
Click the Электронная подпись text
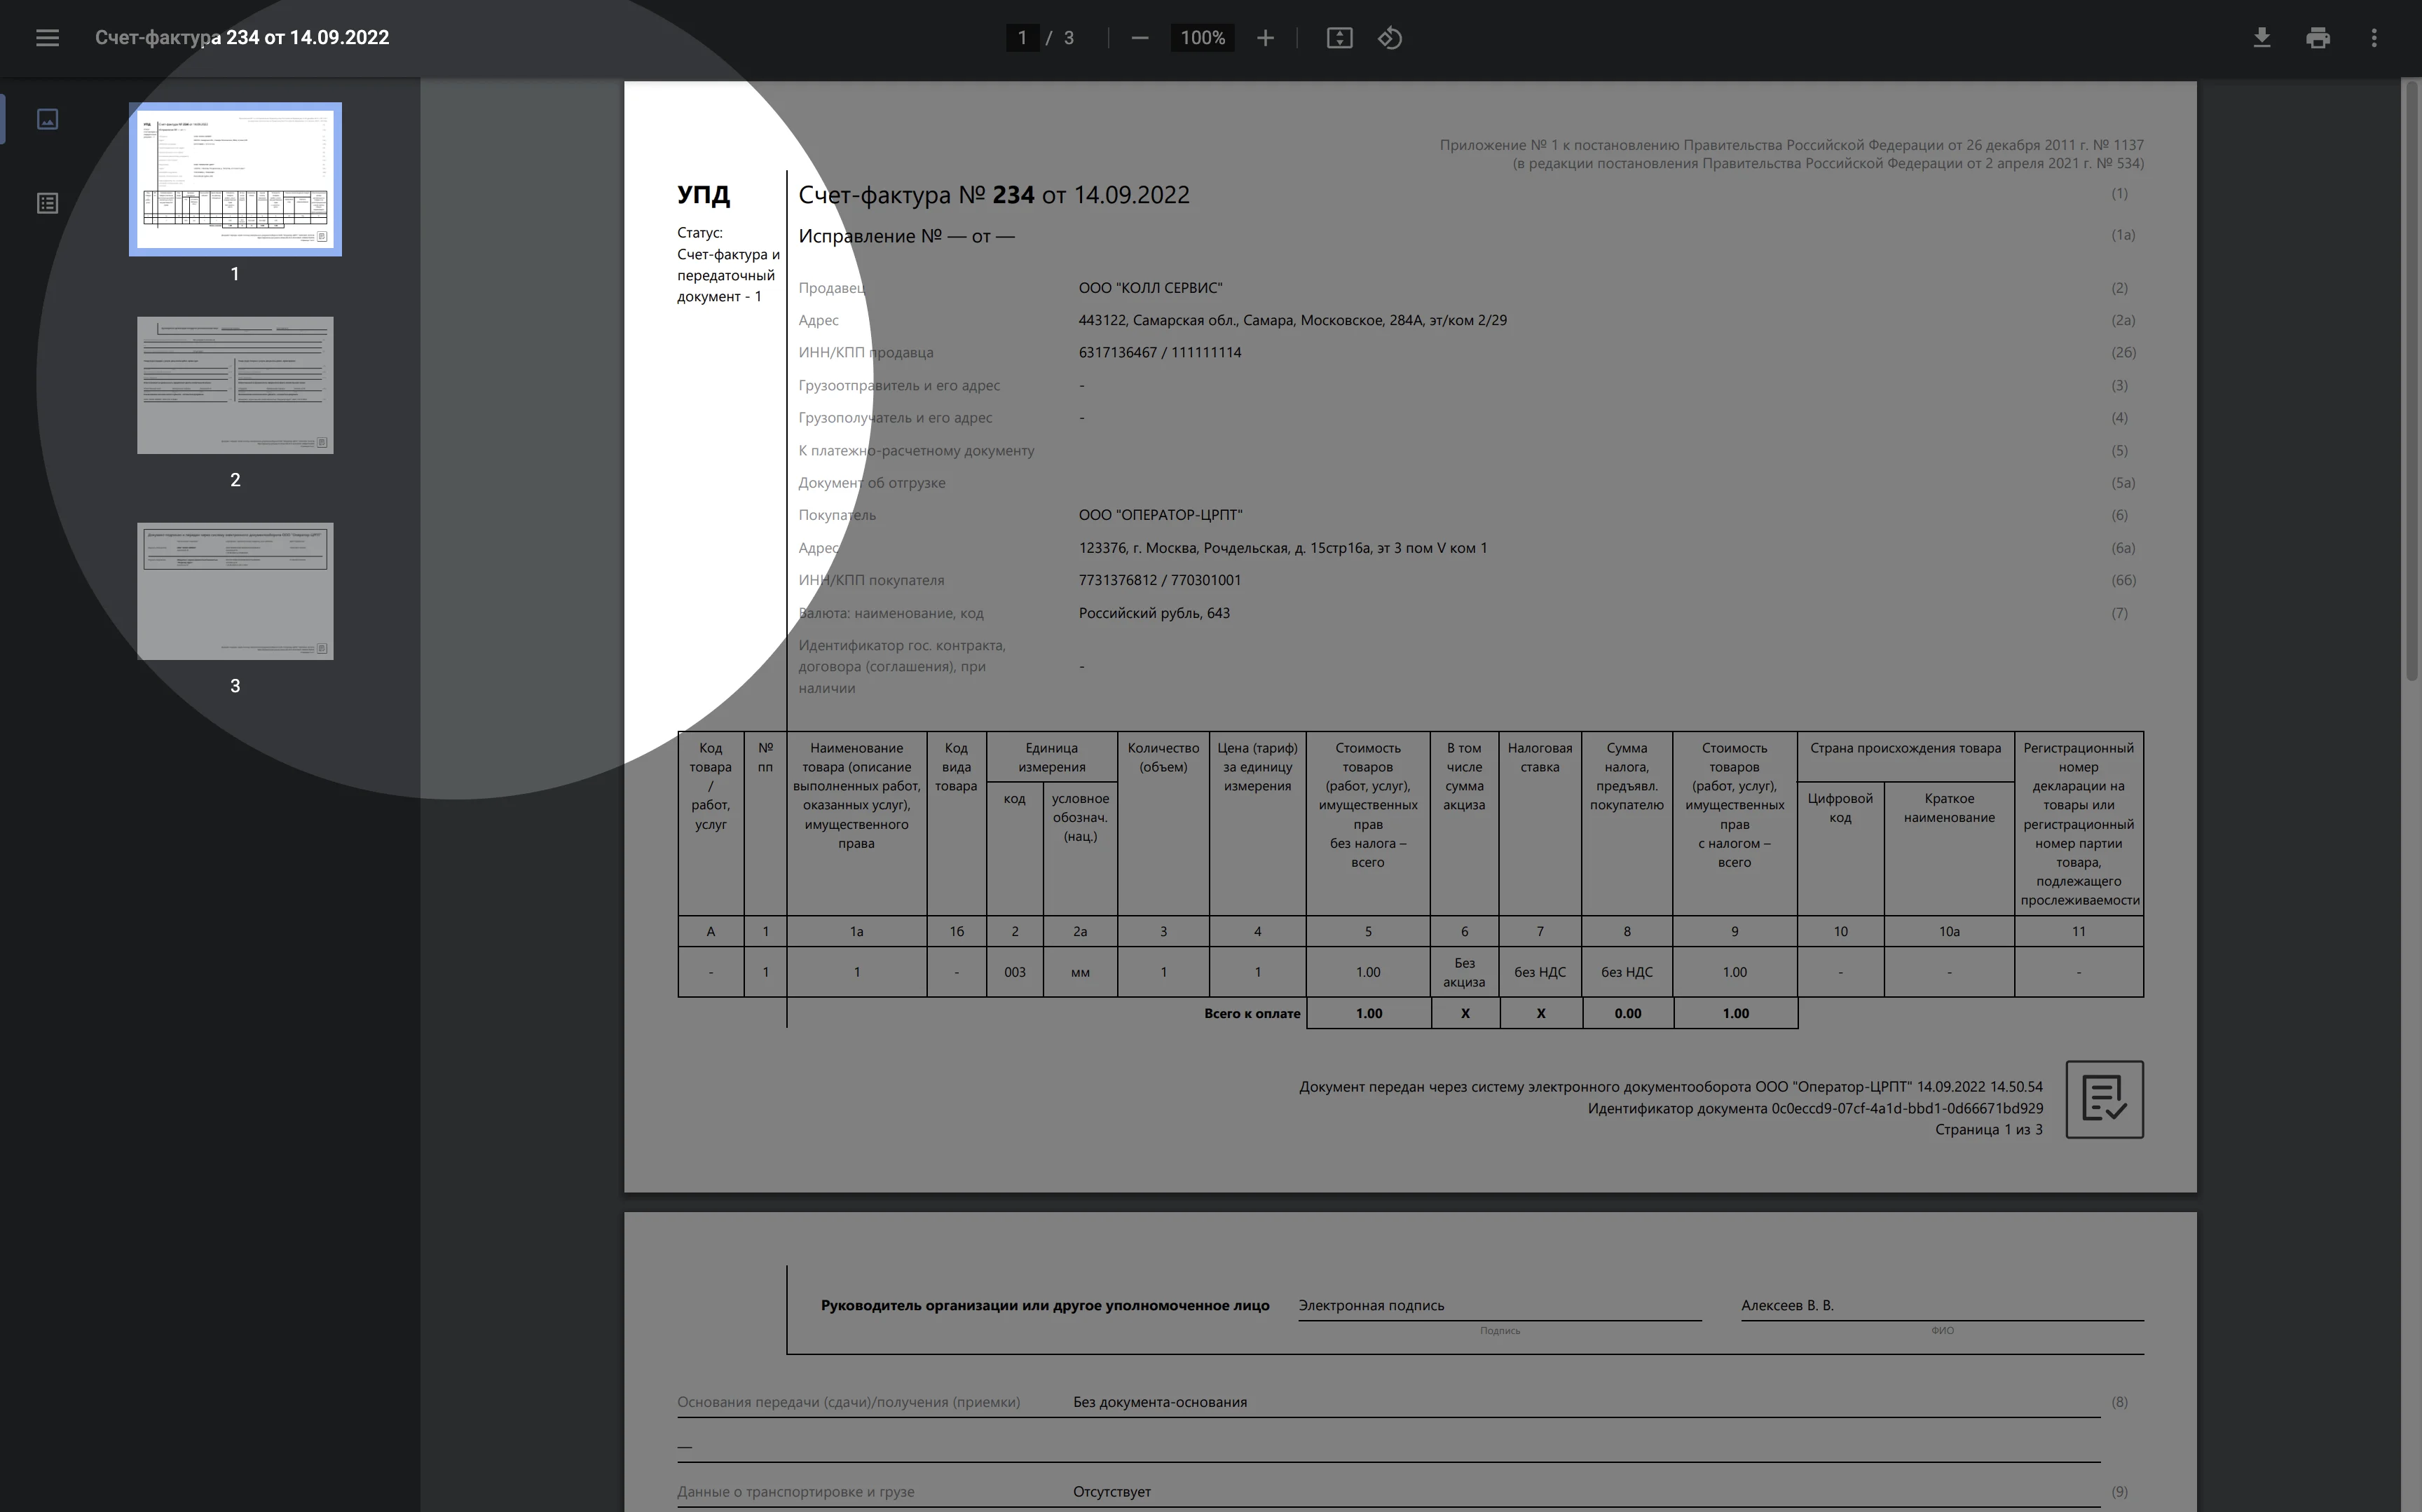1371,1305
